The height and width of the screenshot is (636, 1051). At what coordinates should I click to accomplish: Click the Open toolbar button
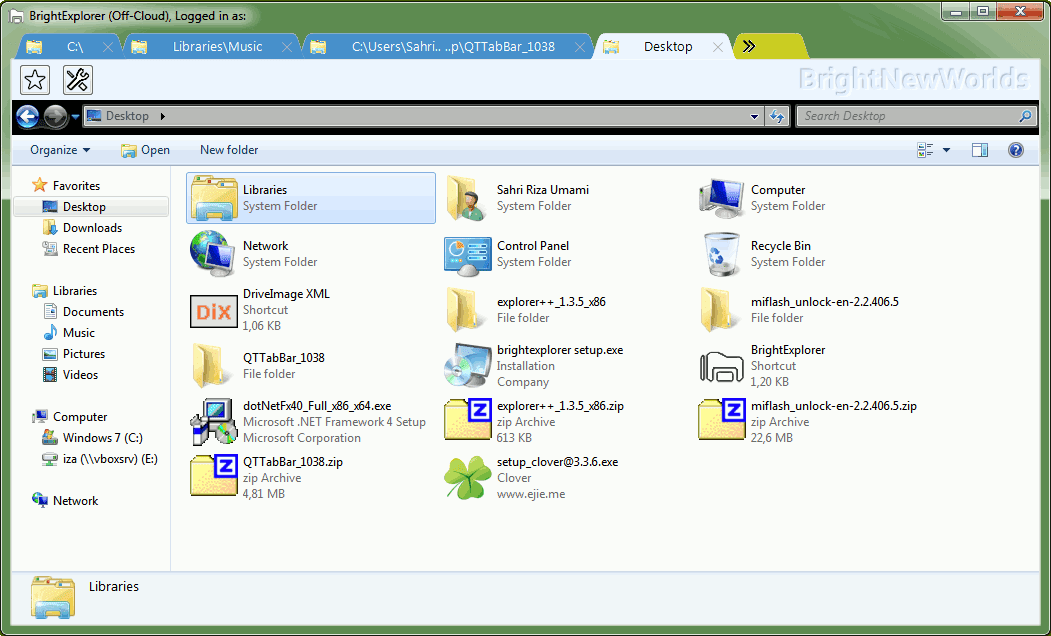click(x=145, y=150)
